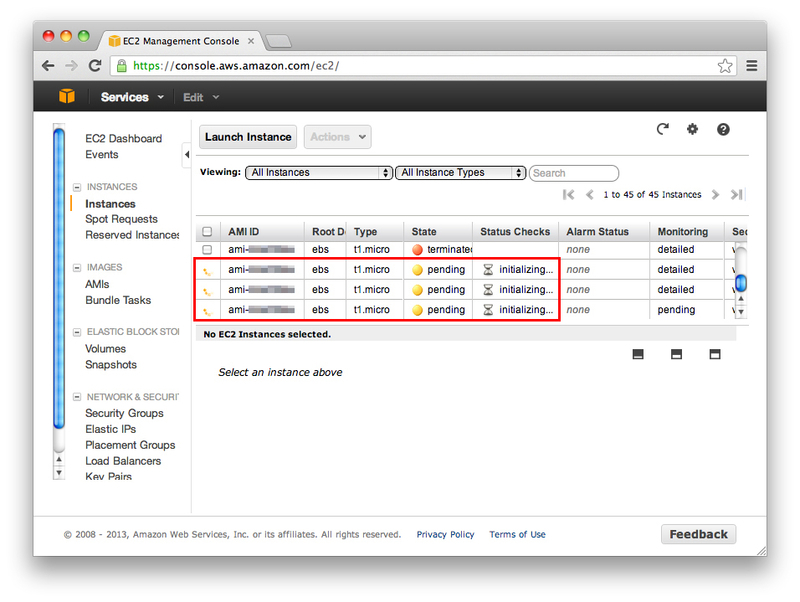Click the sidebar scroll down arrow
Viewport: 800px width, 602px height.
(x=59, y=472)
